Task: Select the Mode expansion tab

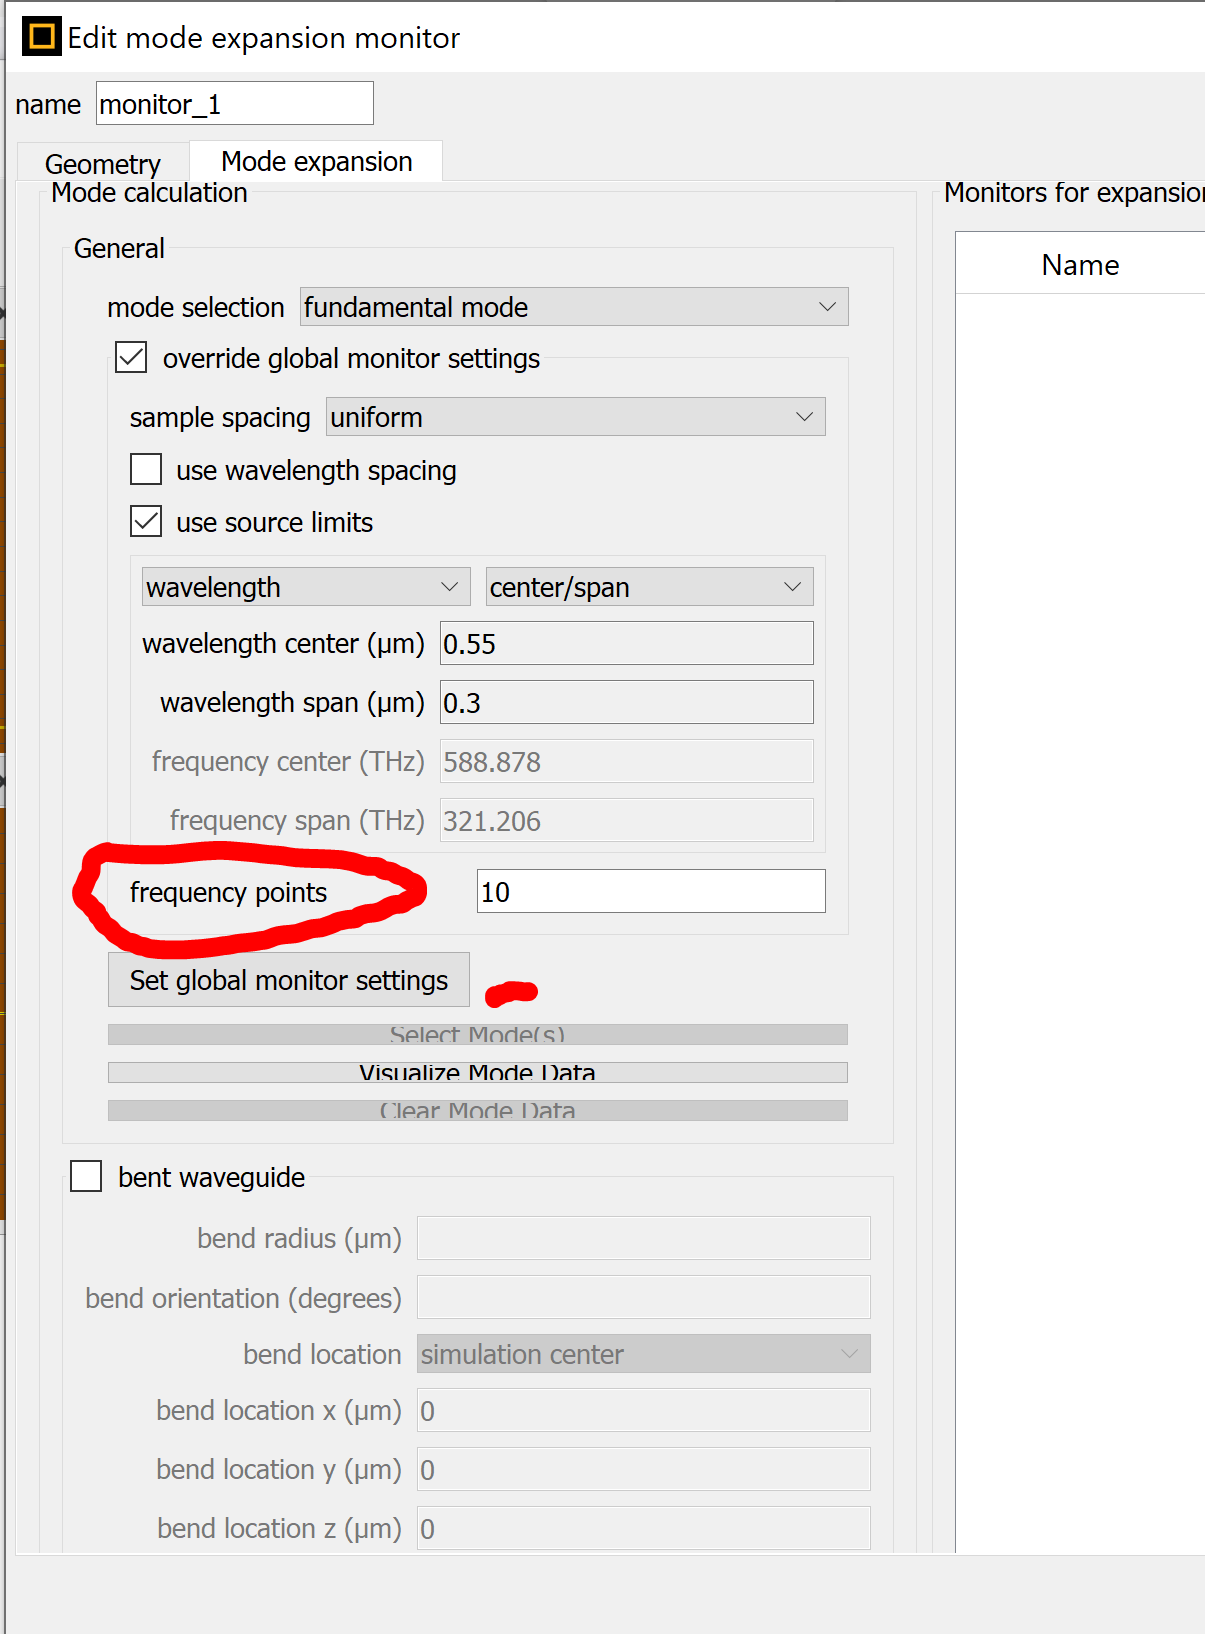Action: [x=316, y=161]
